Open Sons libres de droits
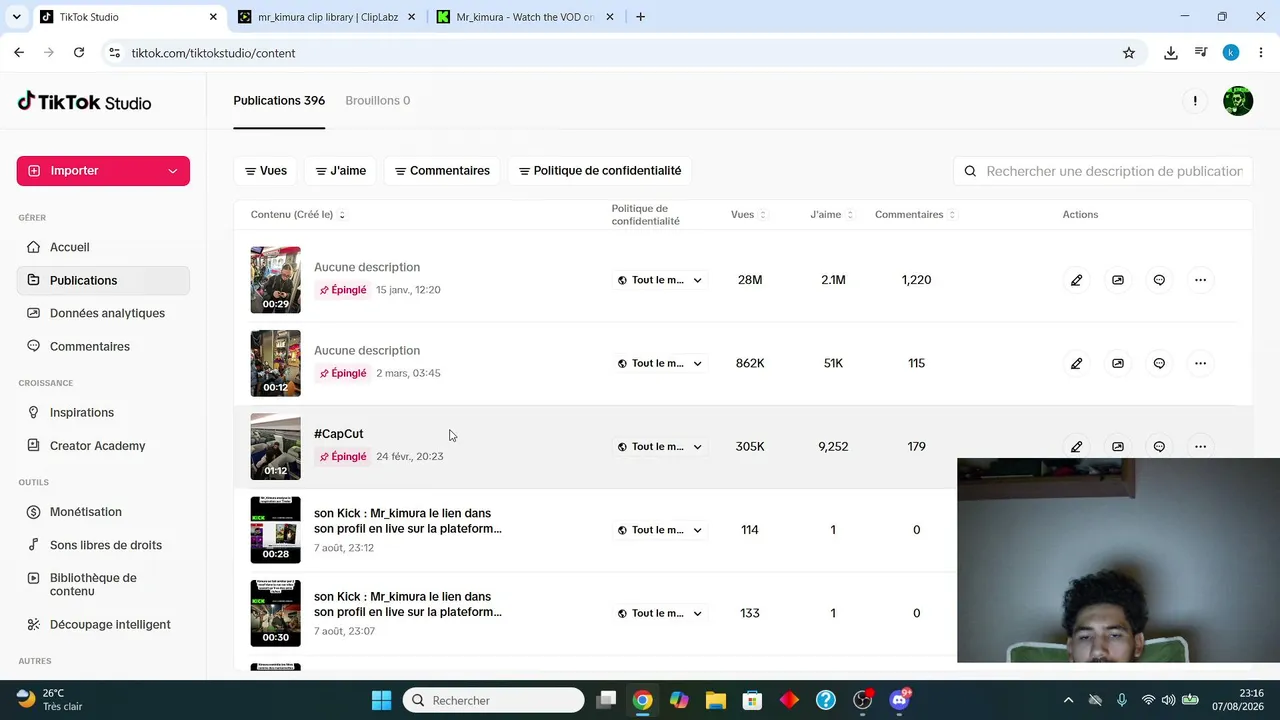The image size is (1280, 720). (103, 544)
